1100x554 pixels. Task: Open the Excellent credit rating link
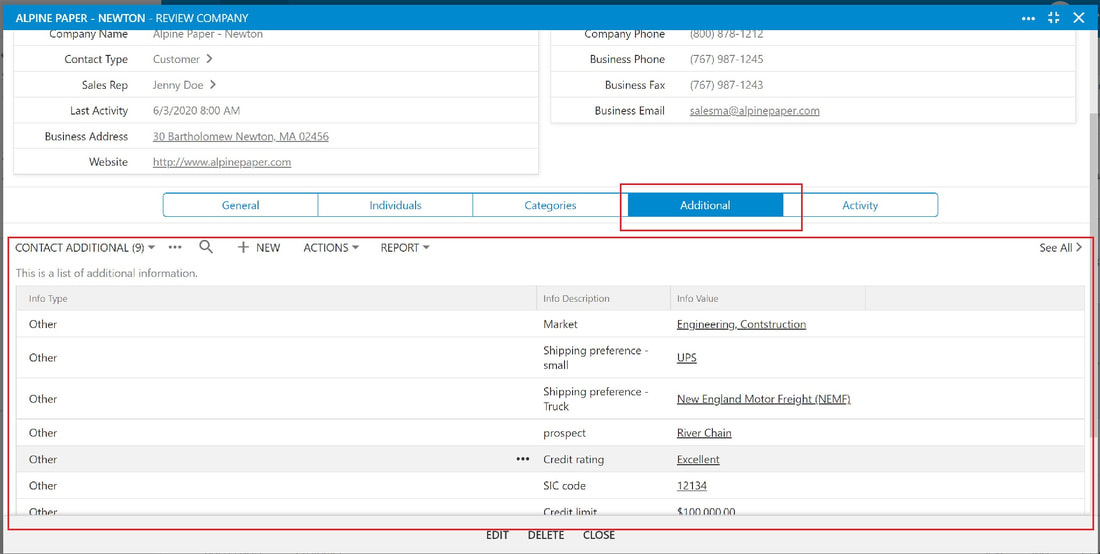(x=698, y=459)
